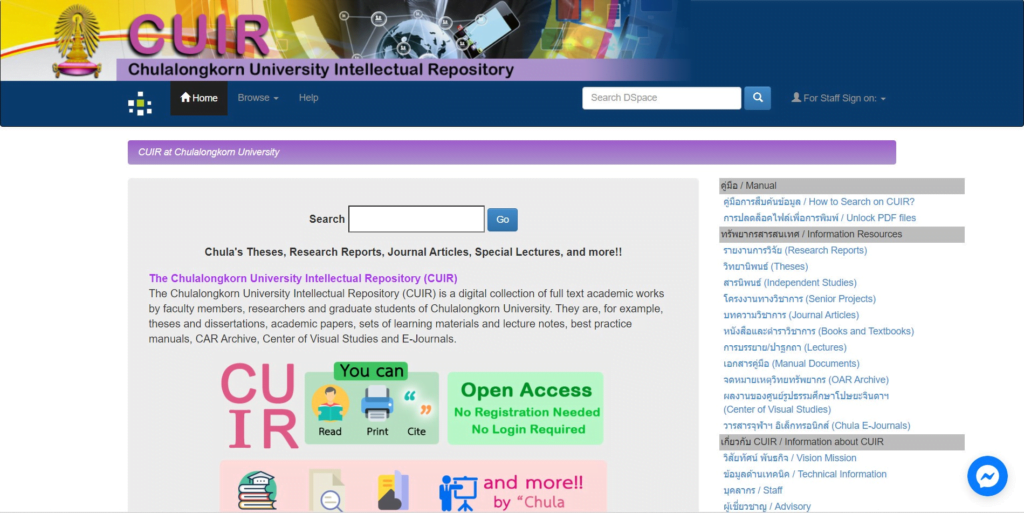
Task: Focus the Search DSpace field
Action: [x=662, y=98]
